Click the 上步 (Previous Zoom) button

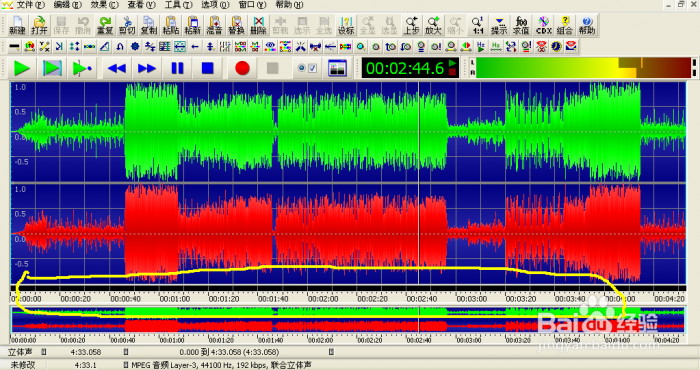click(411, 25)
